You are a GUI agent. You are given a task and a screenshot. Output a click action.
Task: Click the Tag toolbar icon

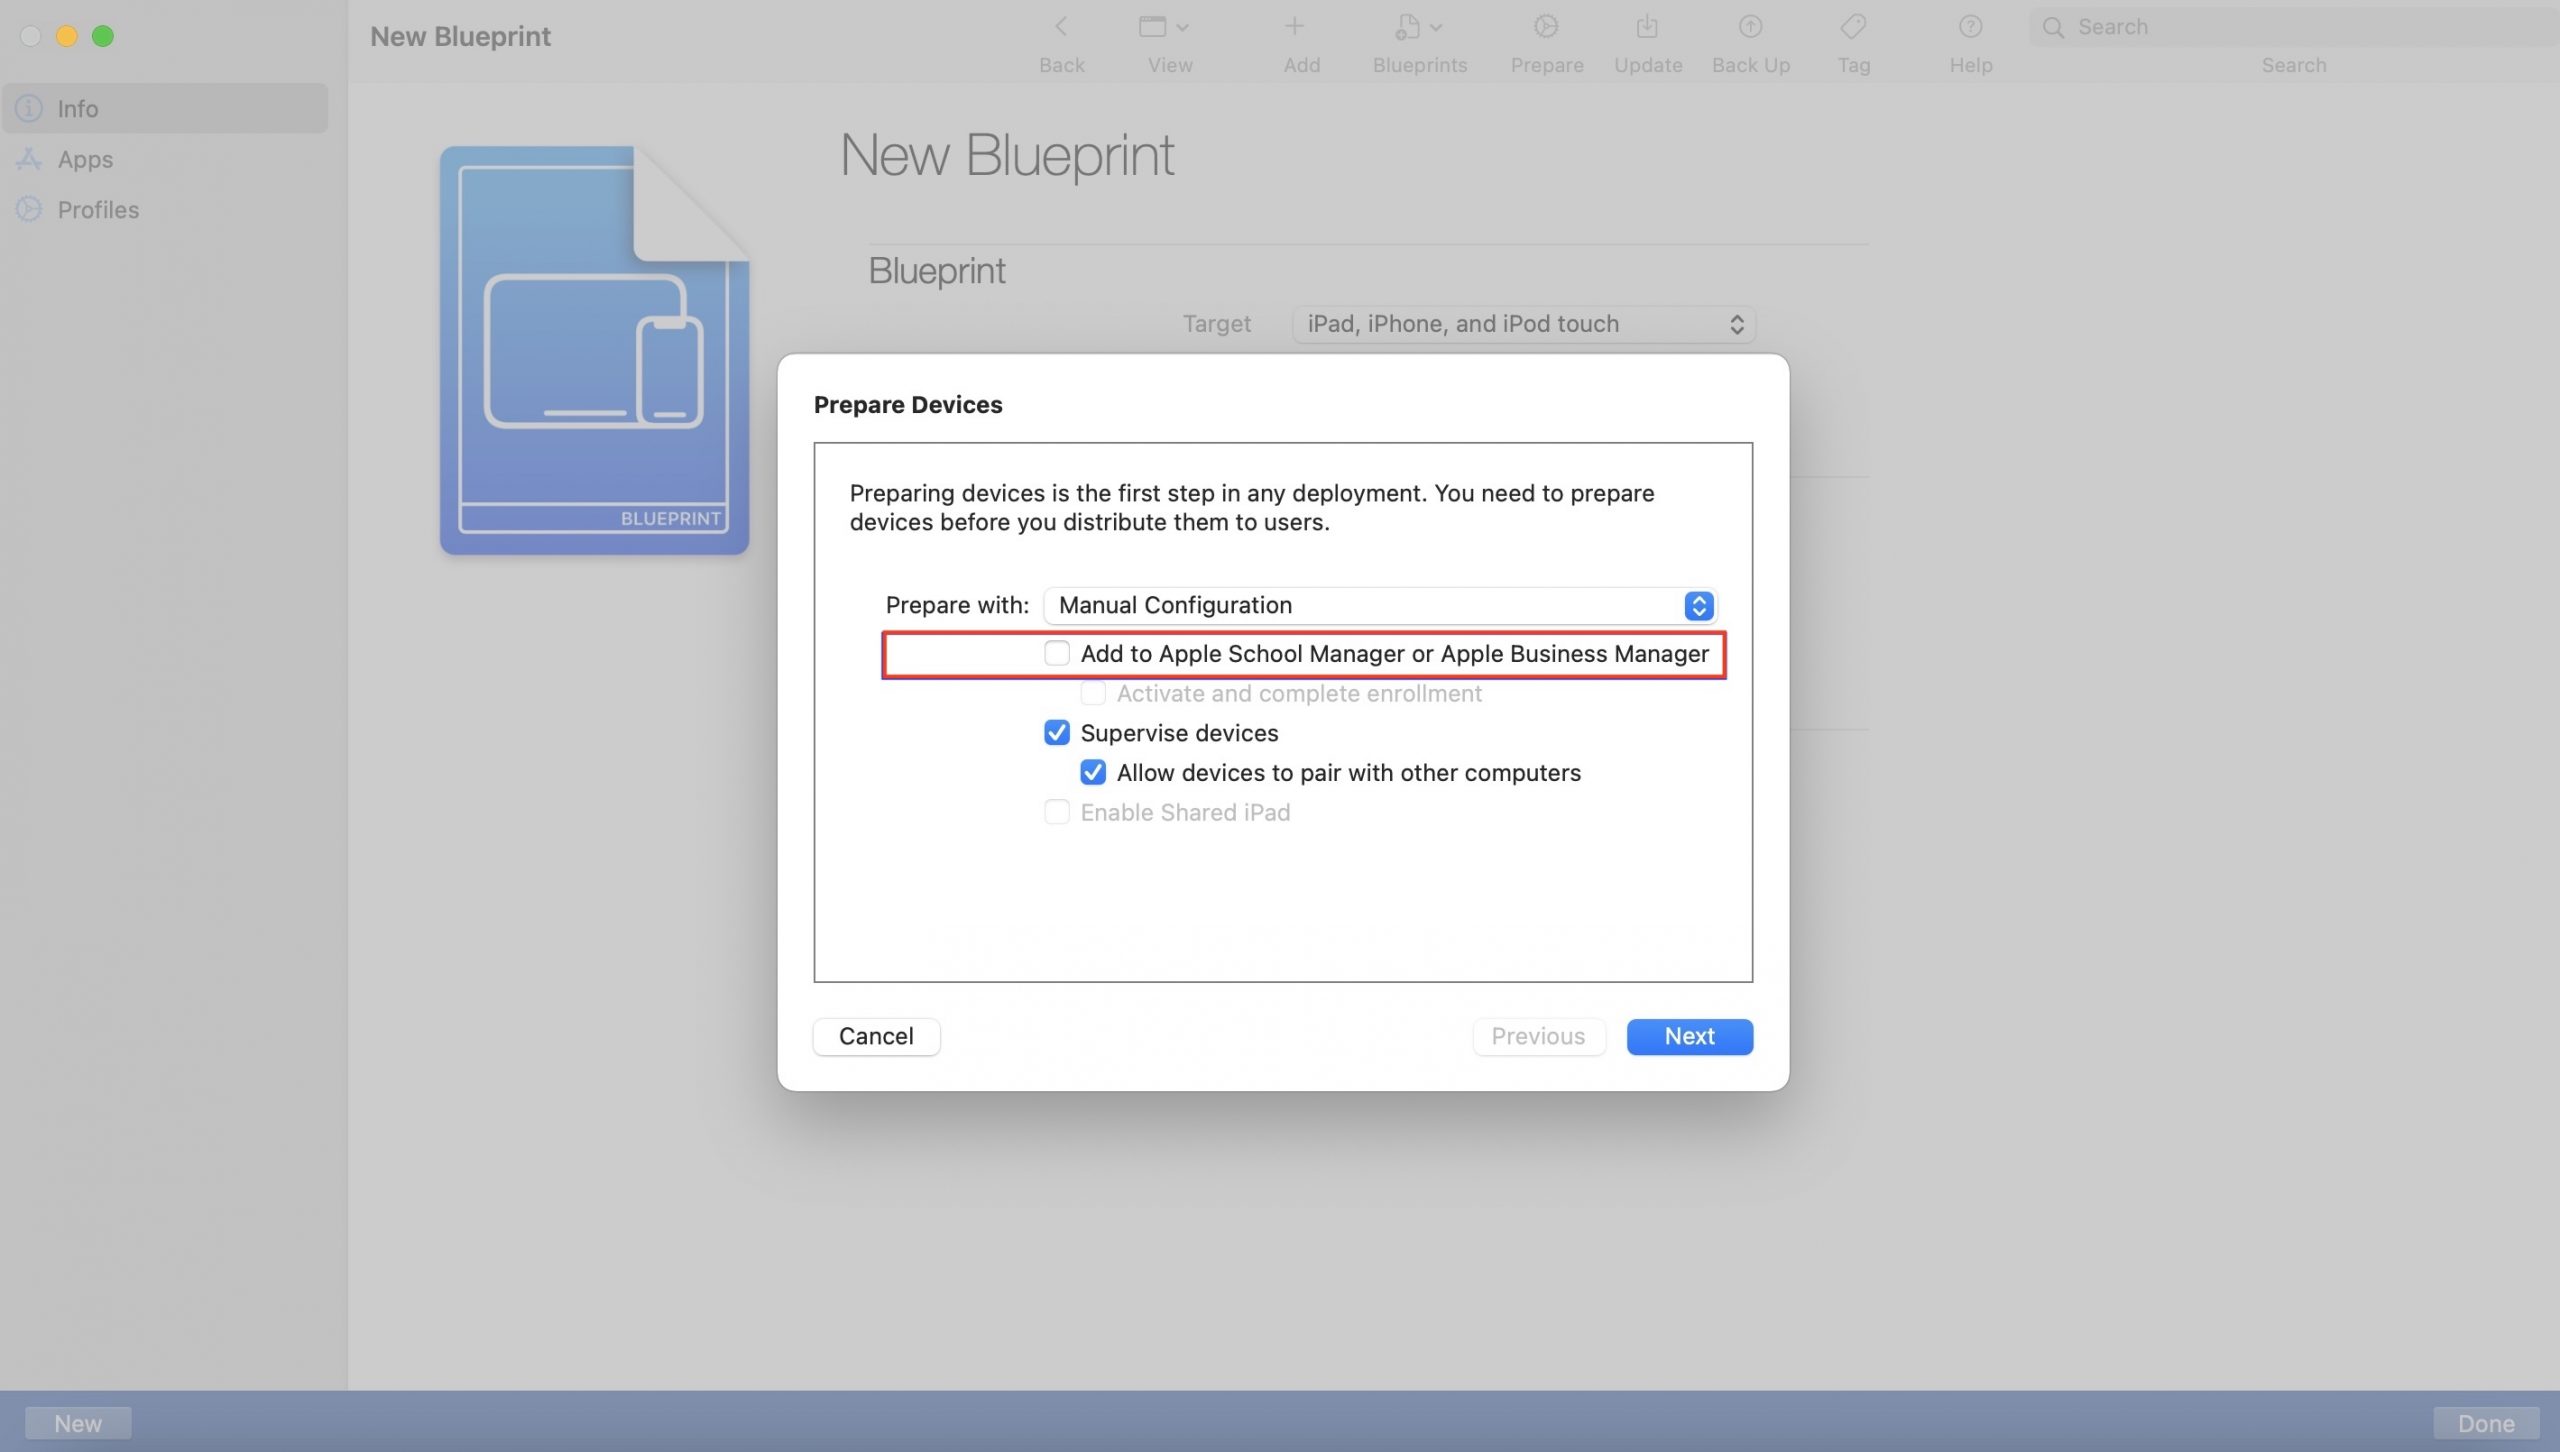[1853, 27]
